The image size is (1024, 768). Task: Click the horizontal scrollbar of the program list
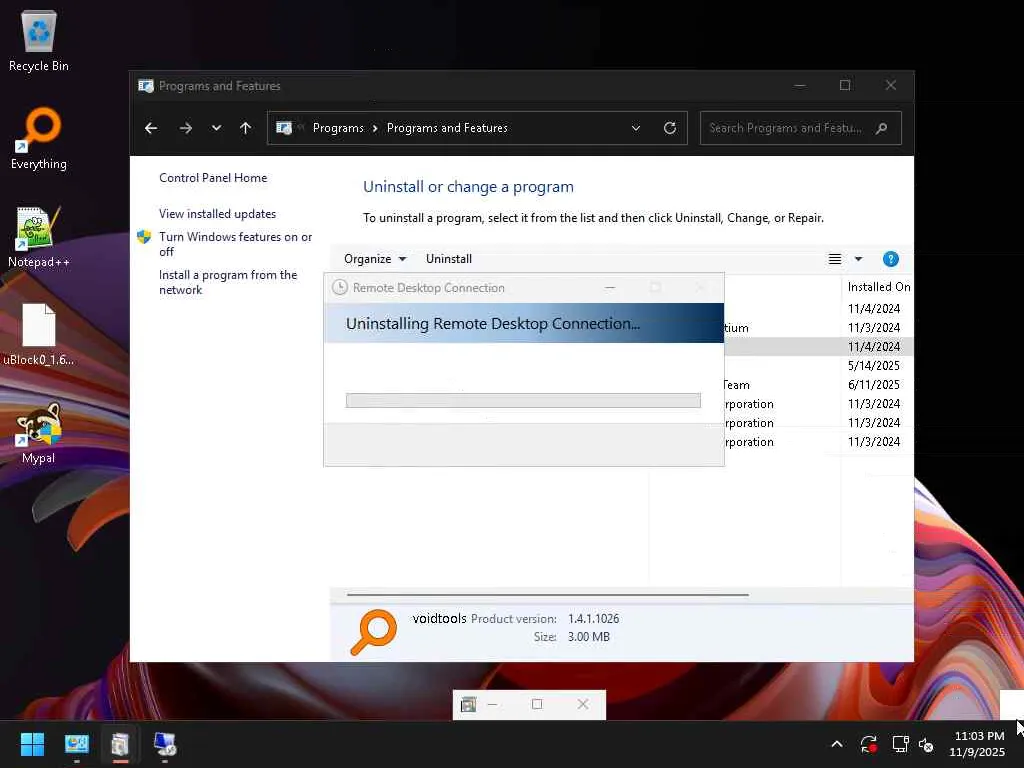tap(547, 595)
